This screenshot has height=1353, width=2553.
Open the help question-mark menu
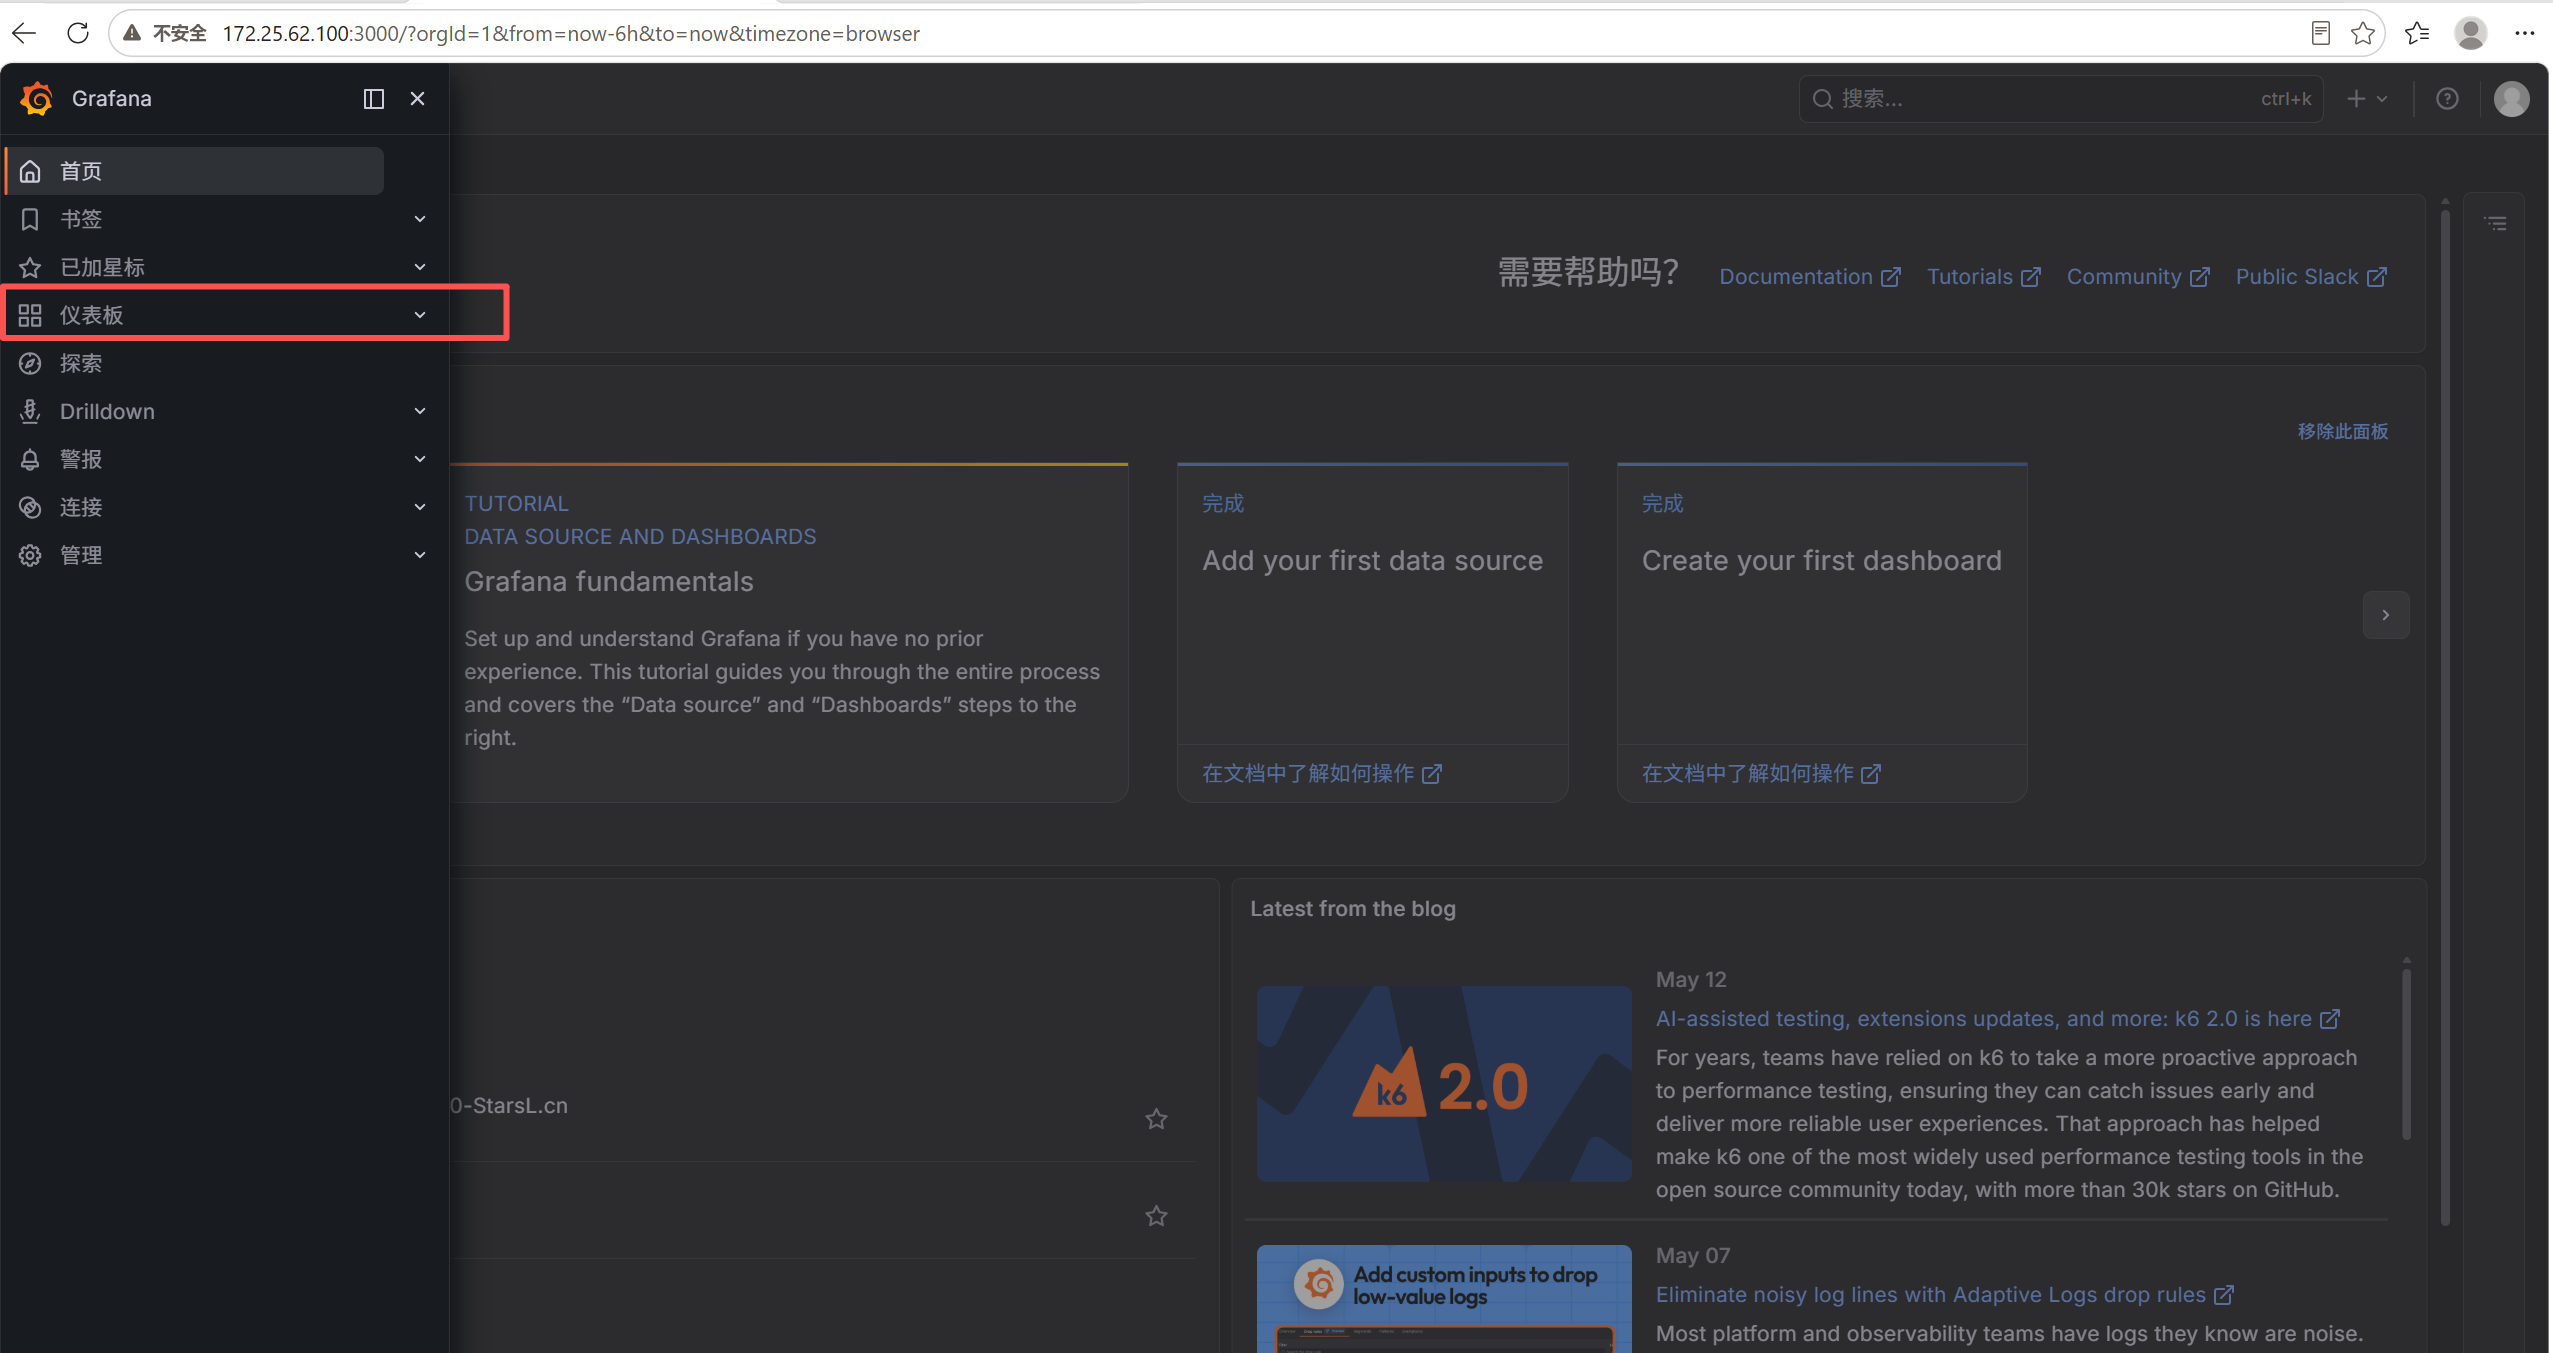click(2447, 99)
